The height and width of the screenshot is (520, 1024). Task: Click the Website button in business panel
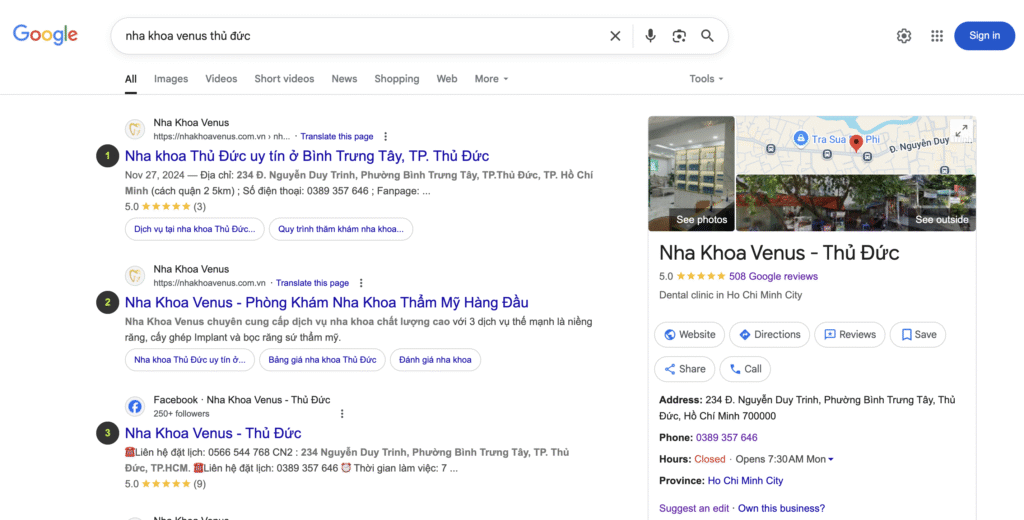tap(690, 334)
